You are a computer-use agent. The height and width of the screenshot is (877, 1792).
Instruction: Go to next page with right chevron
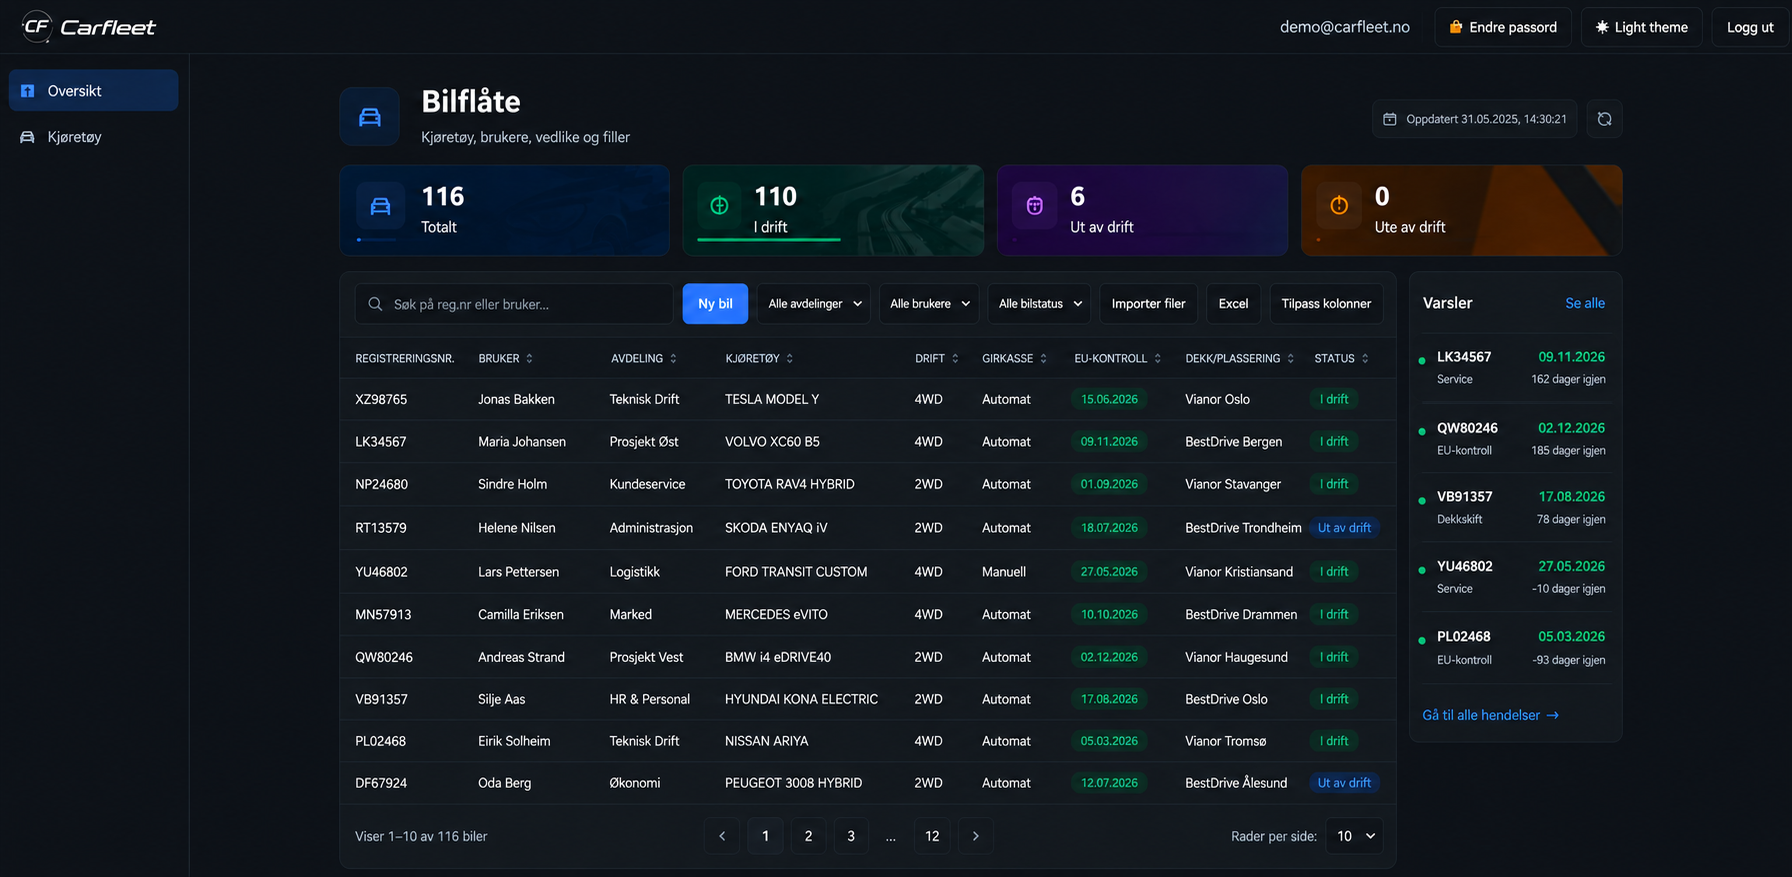(975, 836)
